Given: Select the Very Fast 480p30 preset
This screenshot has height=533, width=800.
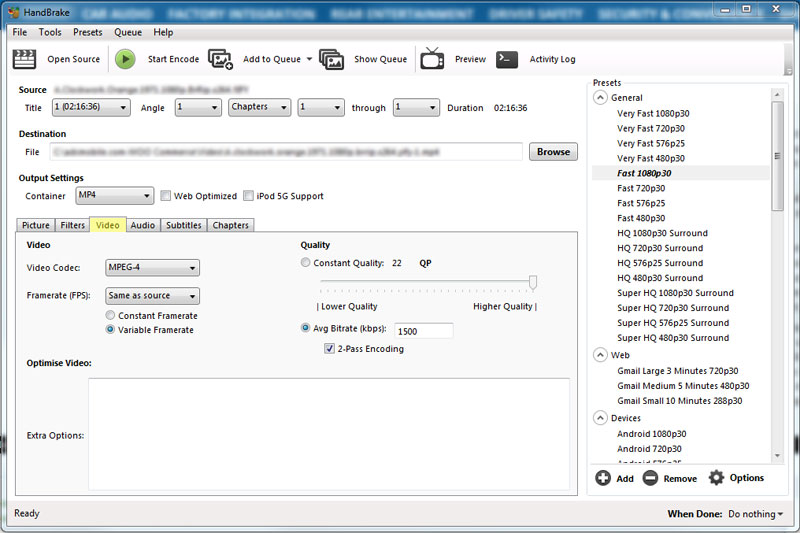Looking at the screenshot, I should click(651, 158).
